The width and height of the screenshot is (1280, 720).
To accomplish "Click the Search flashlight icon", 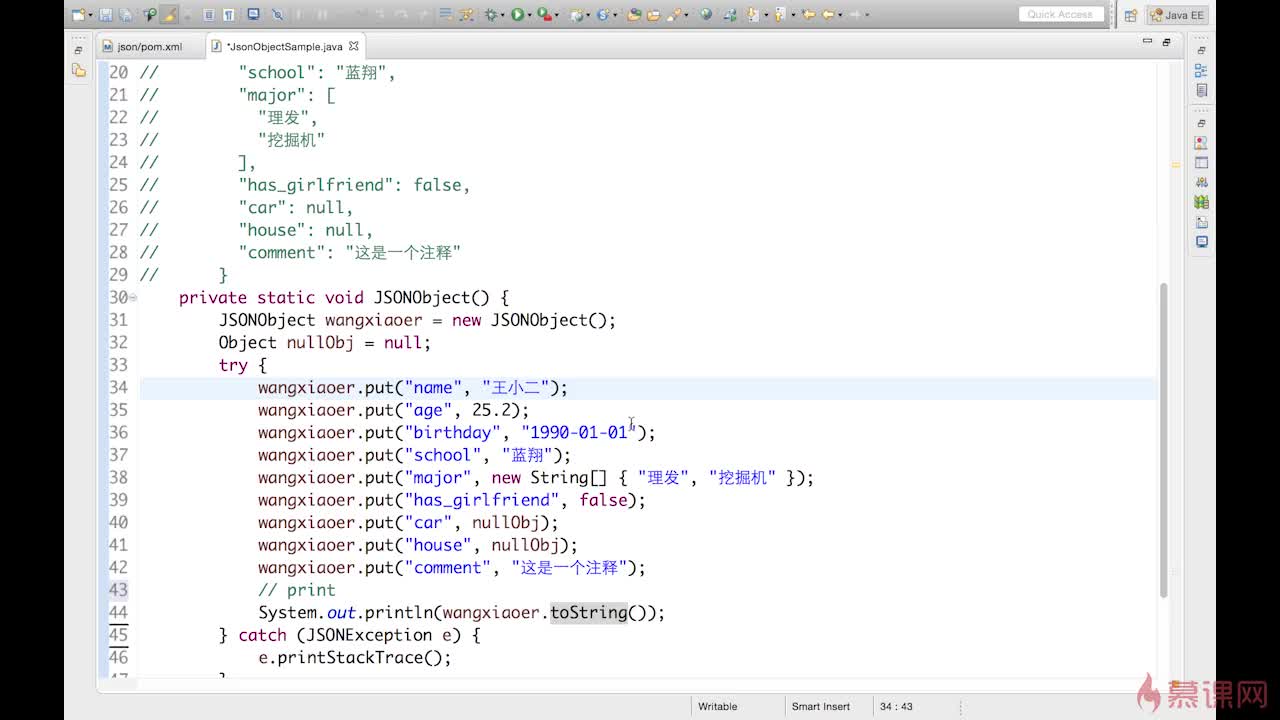I will pyautogui.click(x=673, y=14).
